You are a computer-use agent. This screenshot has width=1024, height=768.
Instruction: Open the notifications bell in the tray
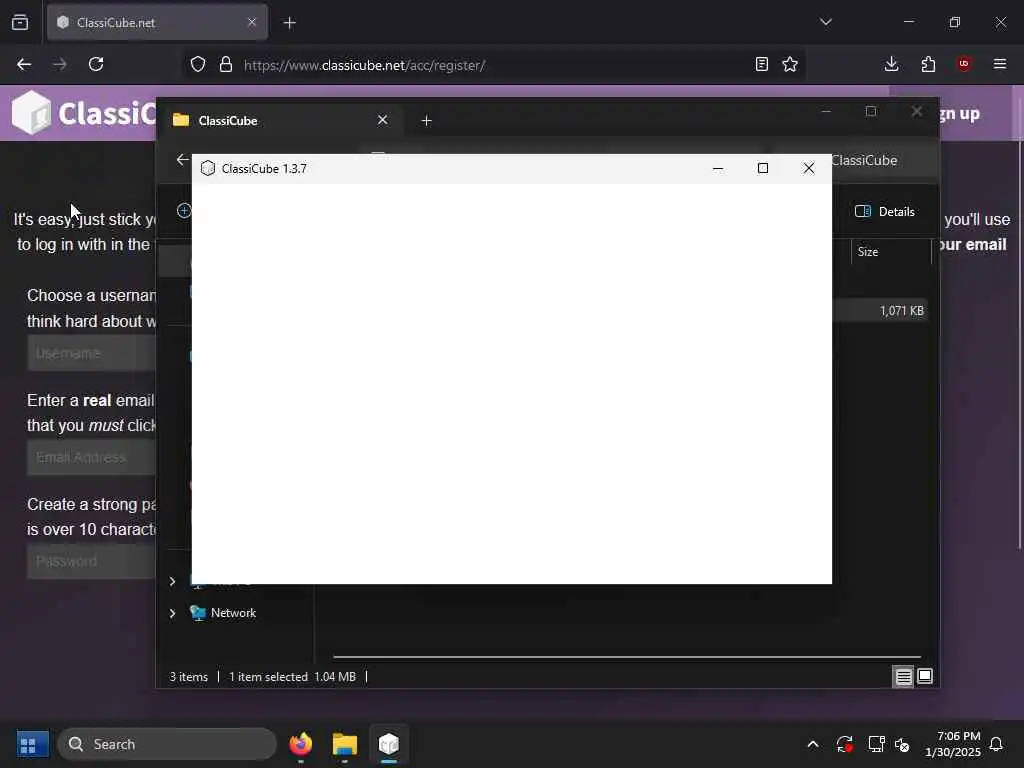pos(996,744)
